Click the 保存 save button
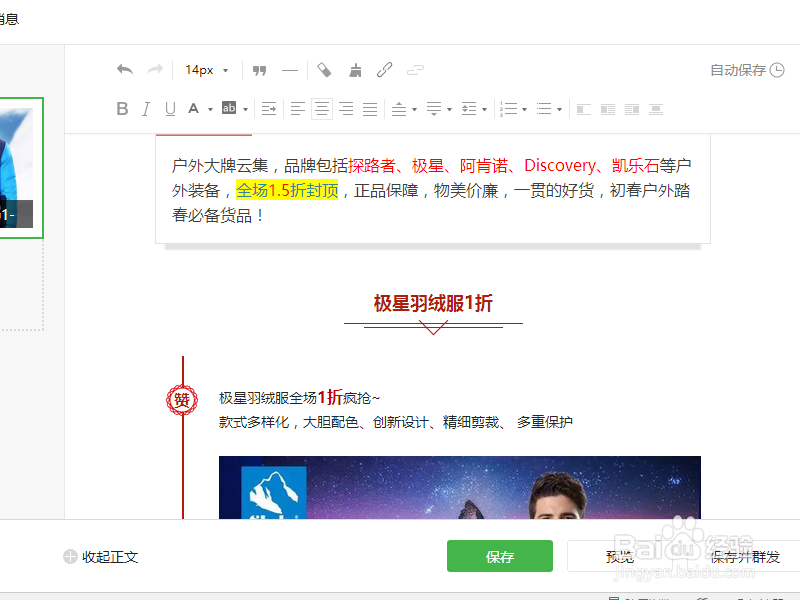 499,557
